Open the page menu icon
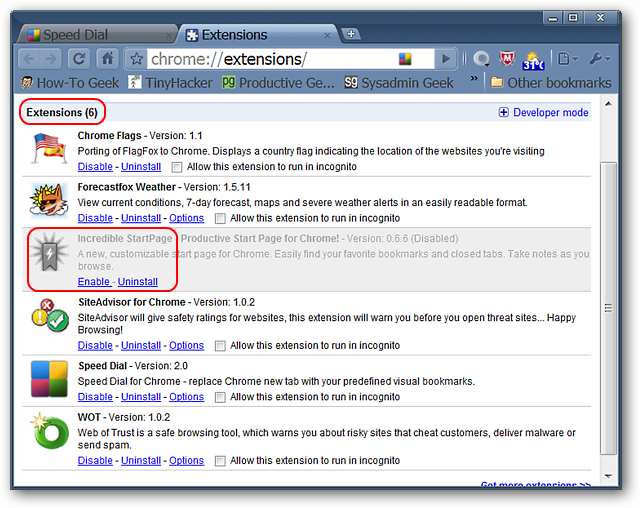 [568, 59]
